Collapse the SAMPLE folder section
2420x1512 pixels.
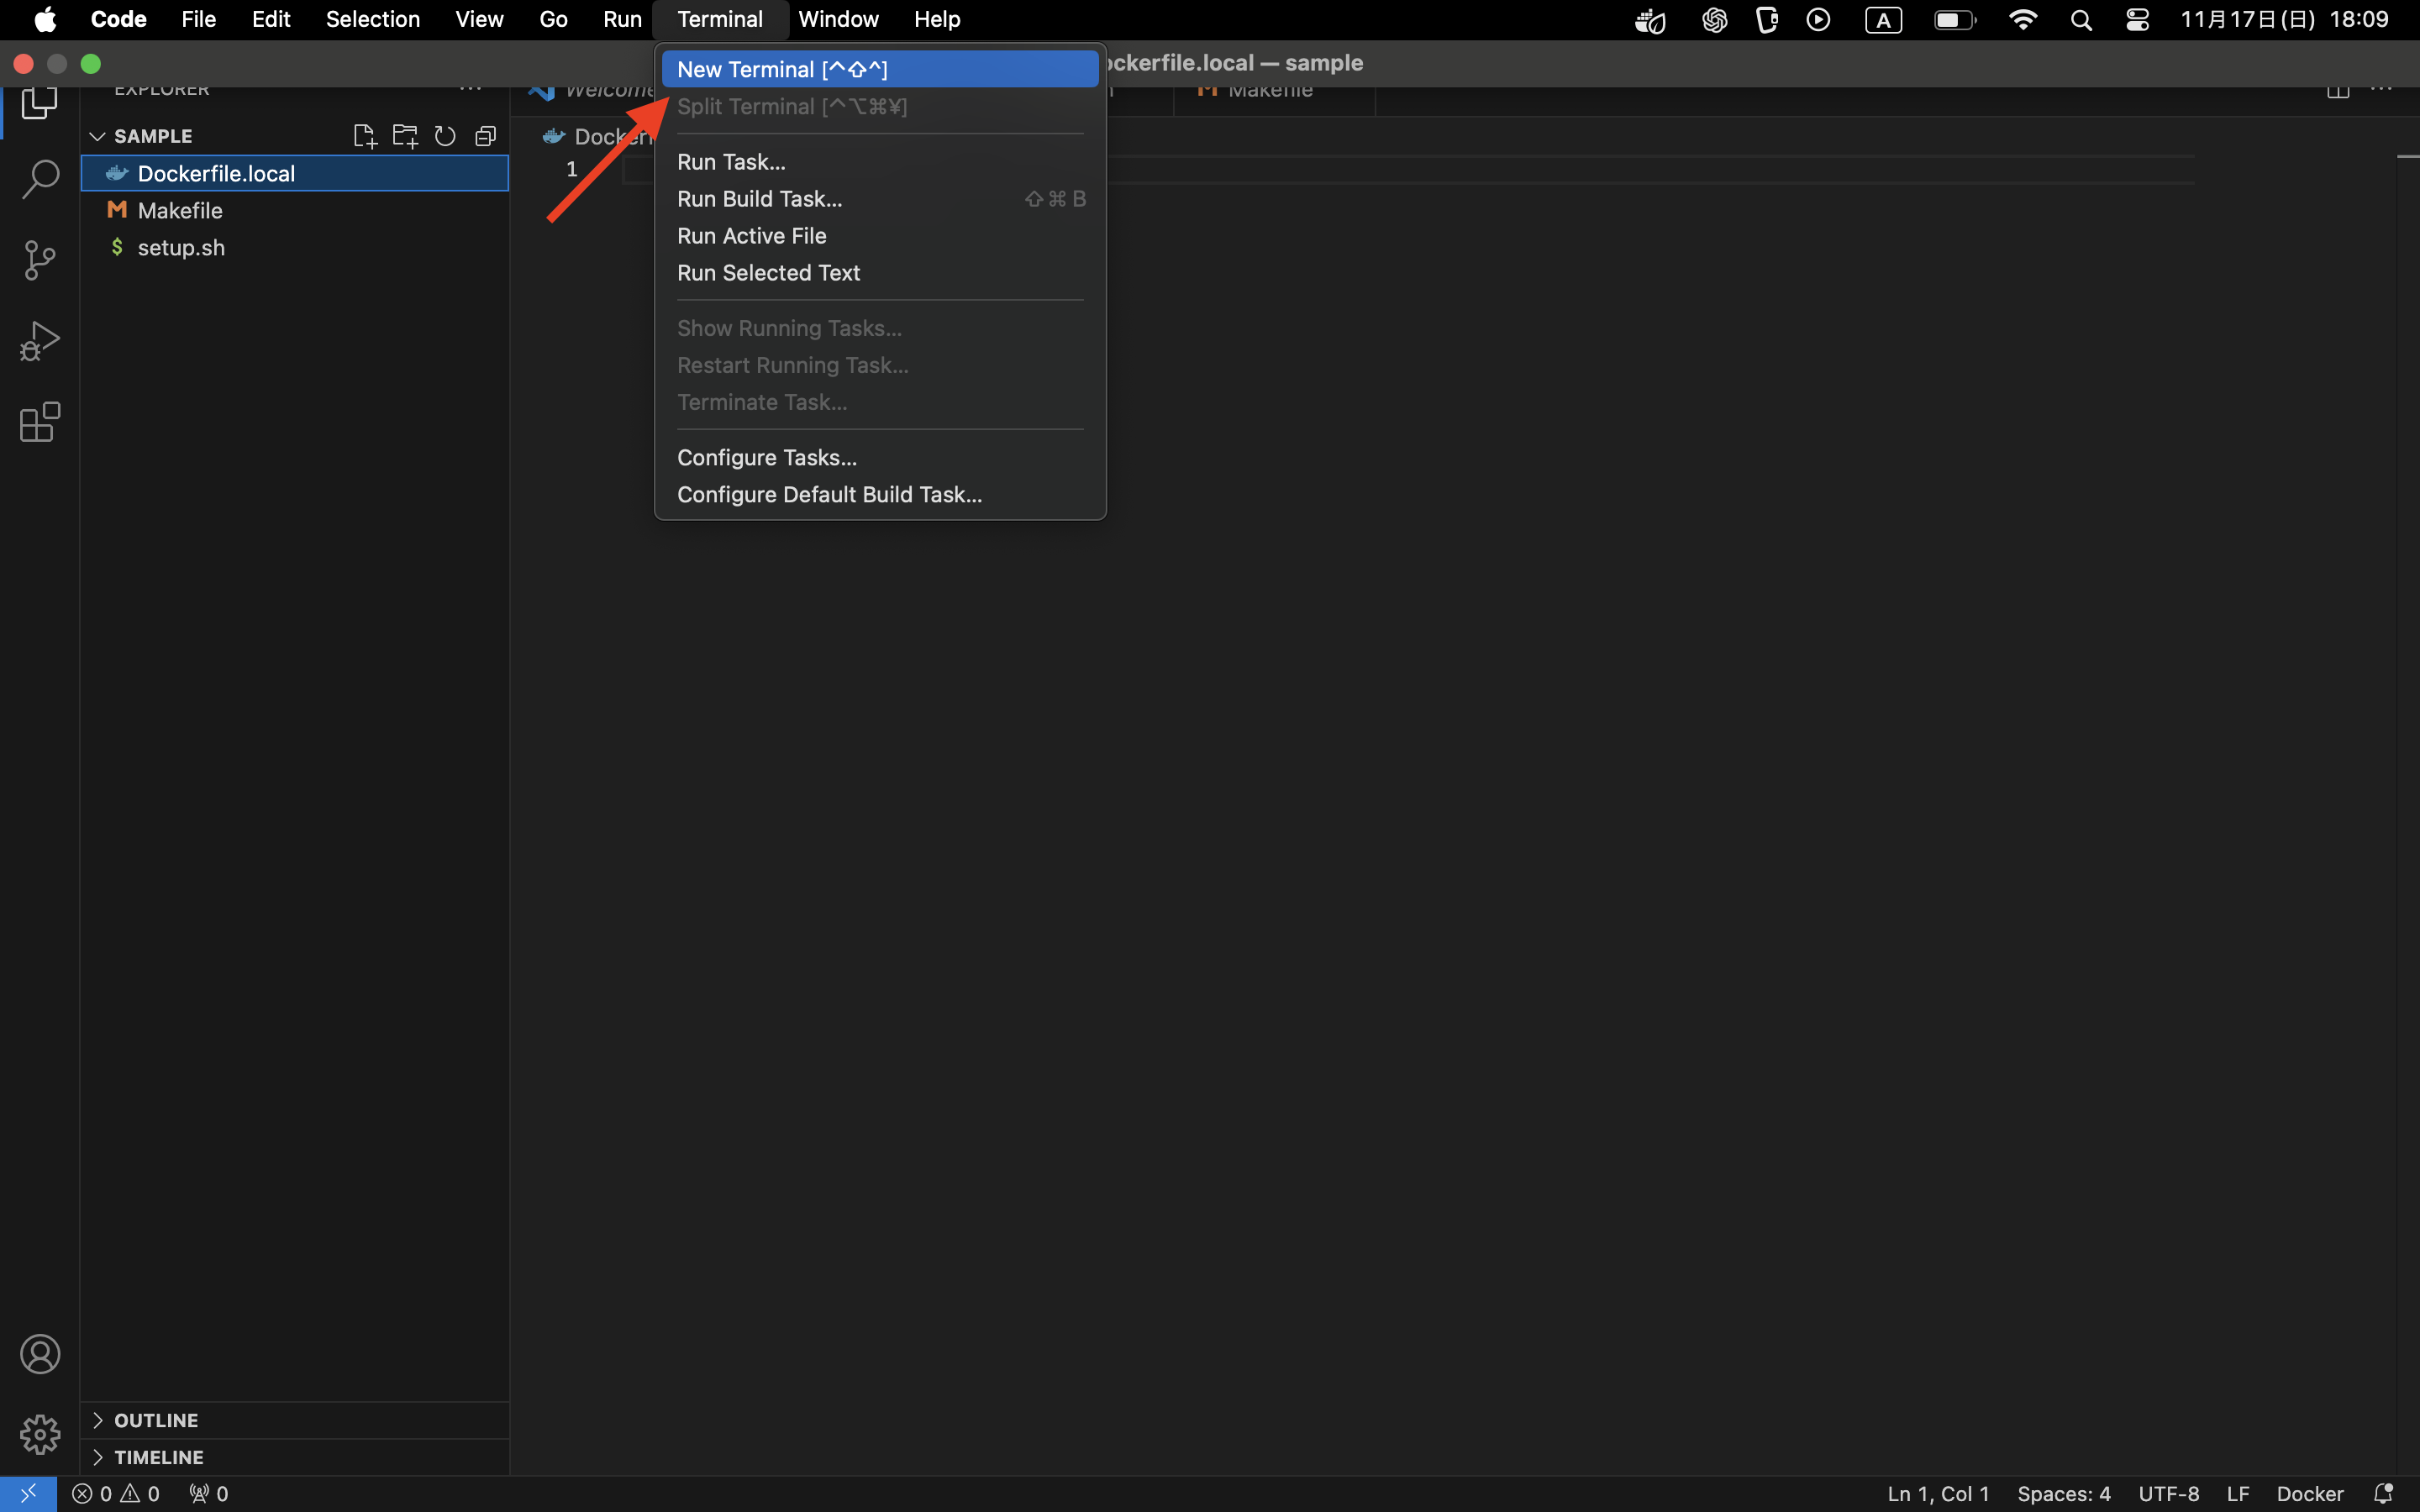pyautogui.click(x=98, y=136)
